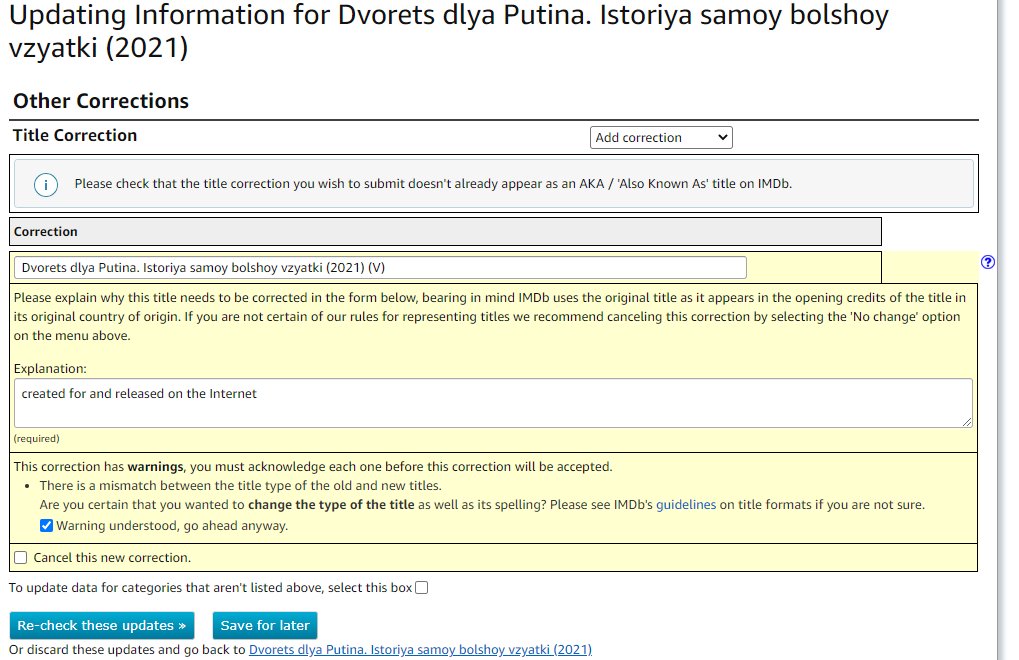Click the info circle icon in notice
This screenshot has height=660, width=1019.
pyautogui.click(x=45, y=185)
